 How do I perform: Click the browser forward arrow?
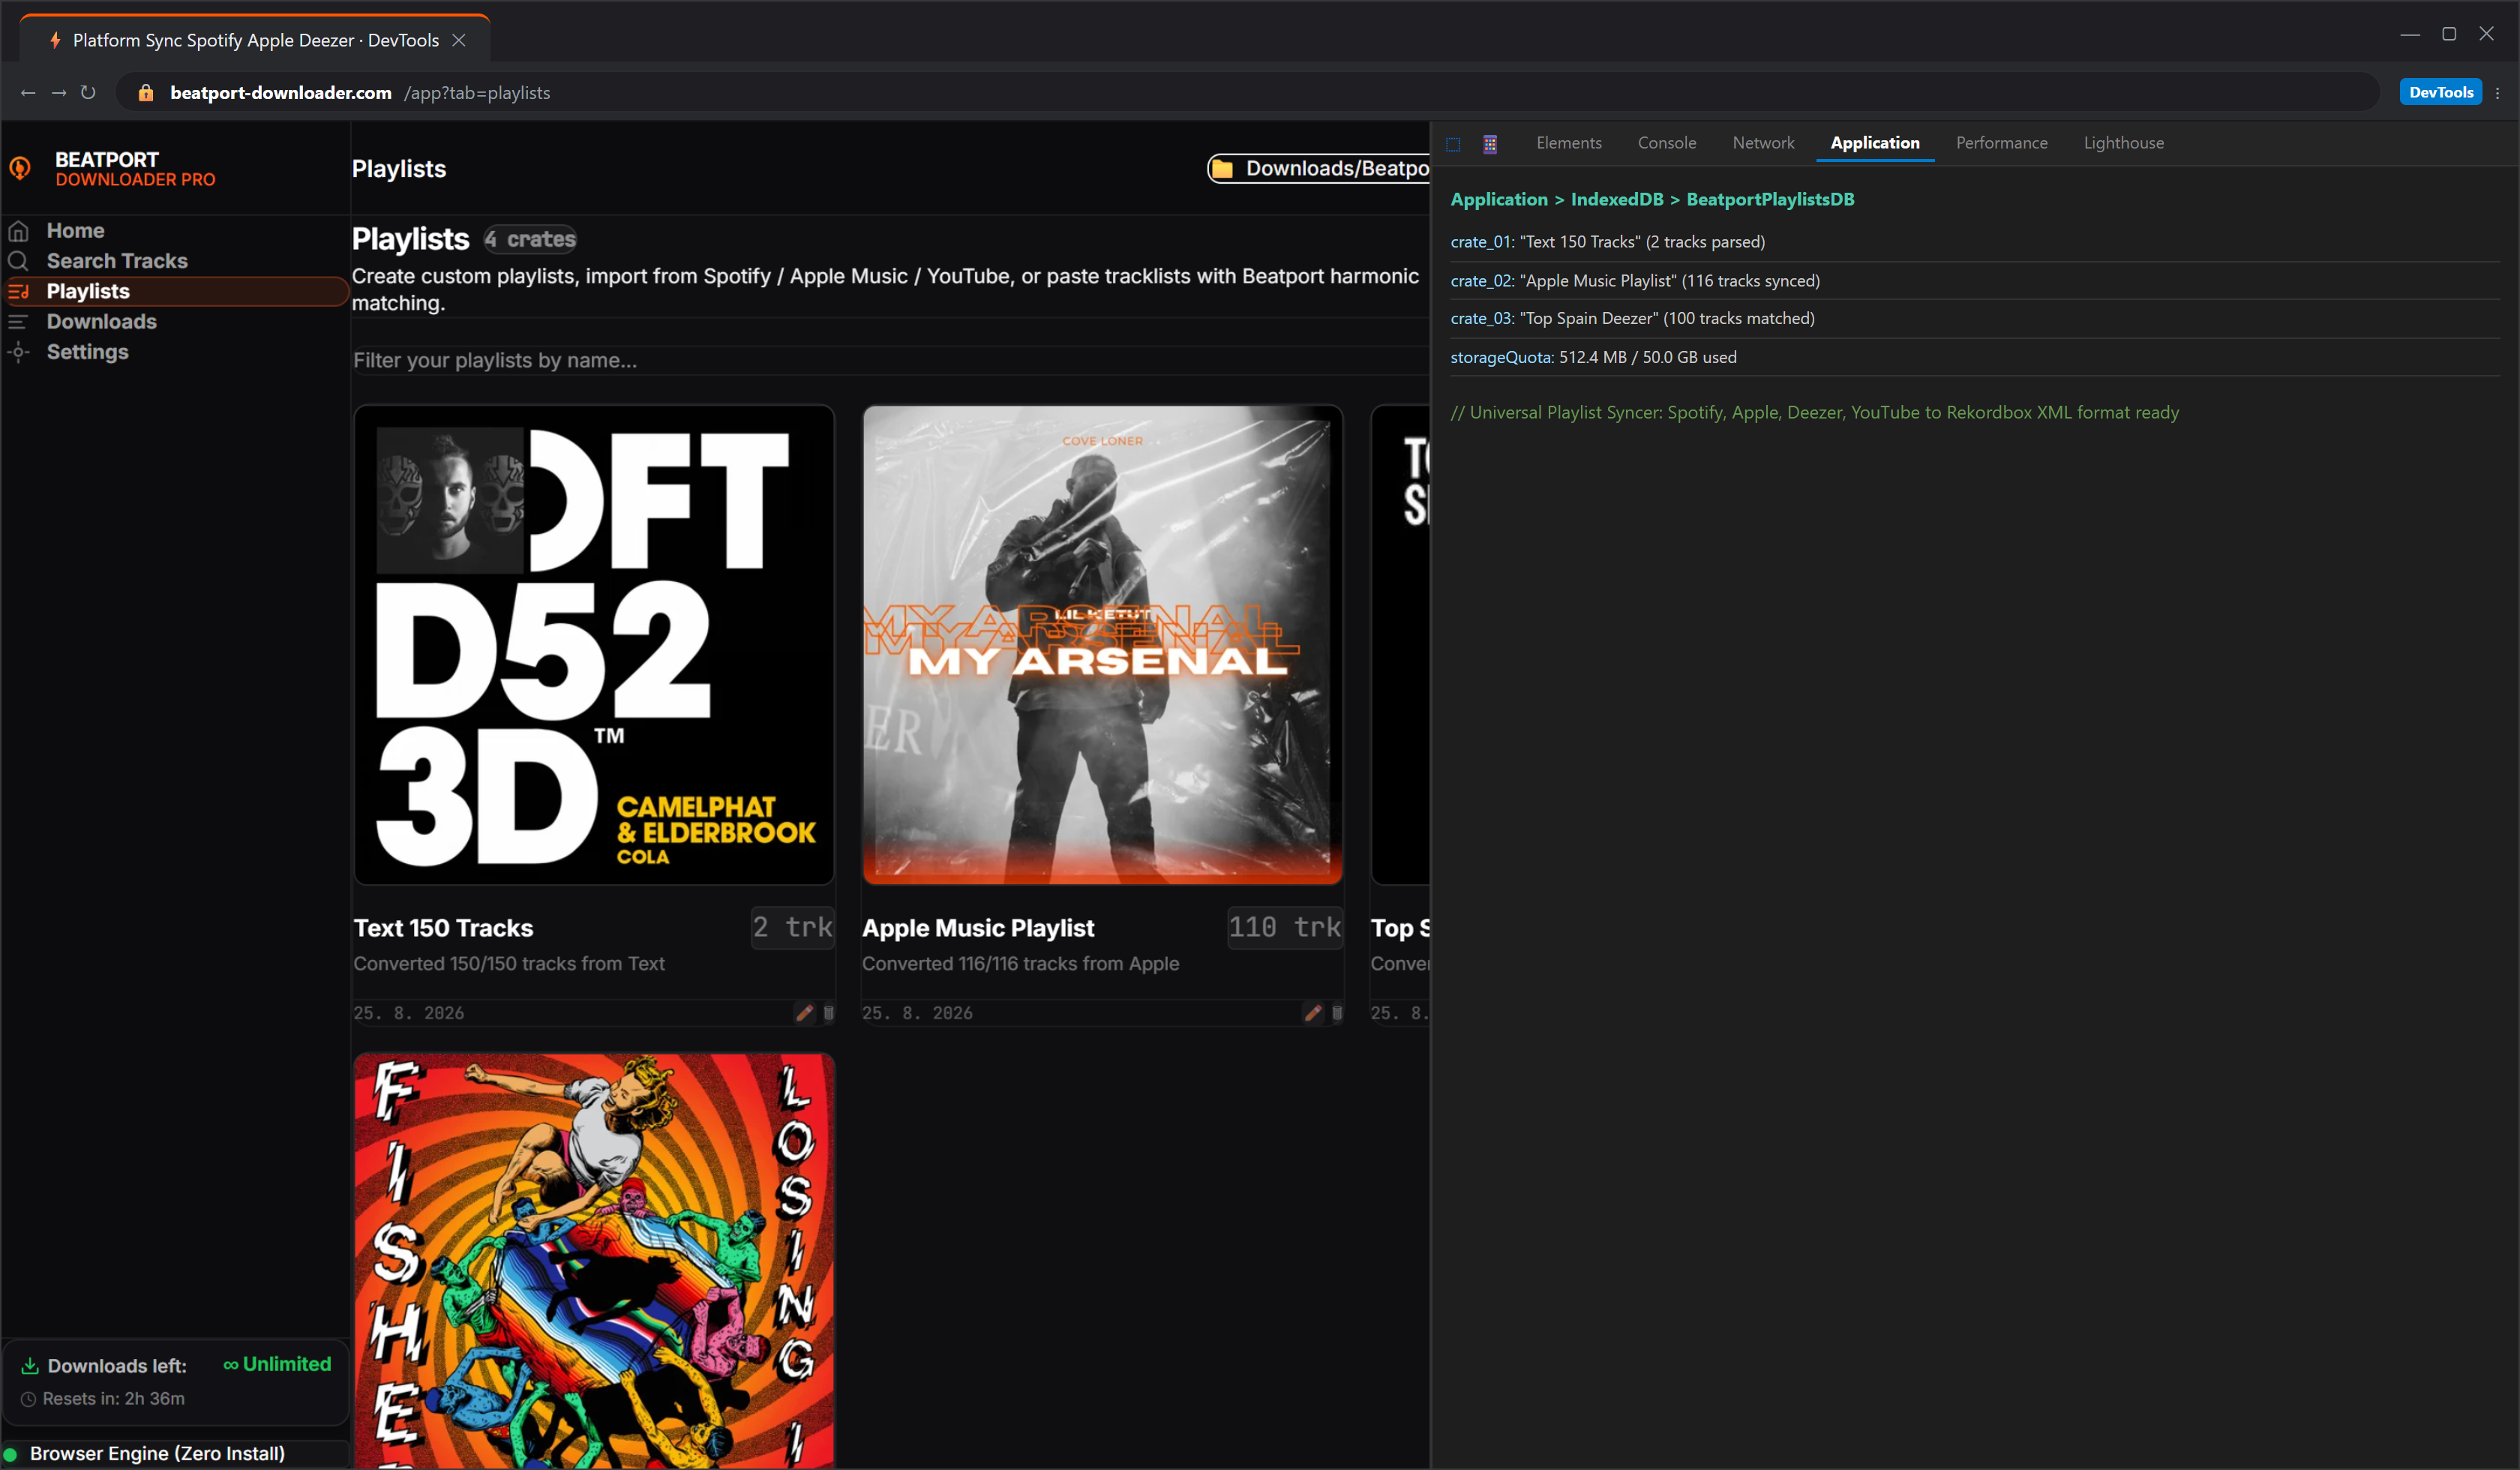pyautogui.click(x=59, y=93)
